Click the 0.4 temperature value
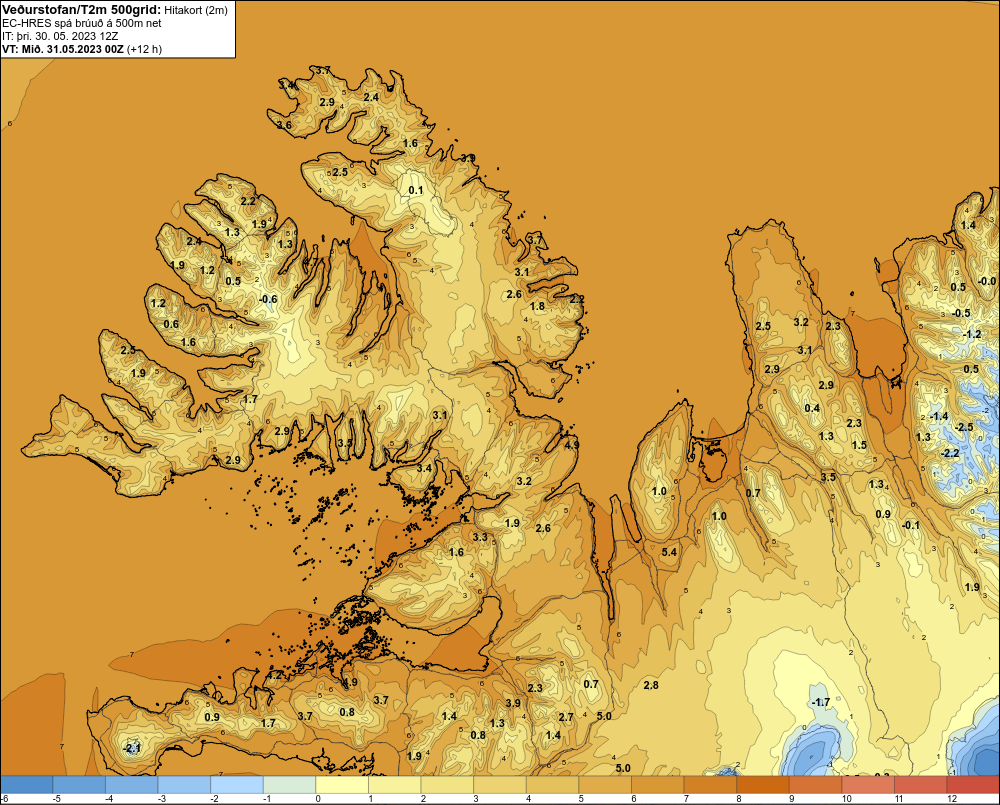 (812, 408)
